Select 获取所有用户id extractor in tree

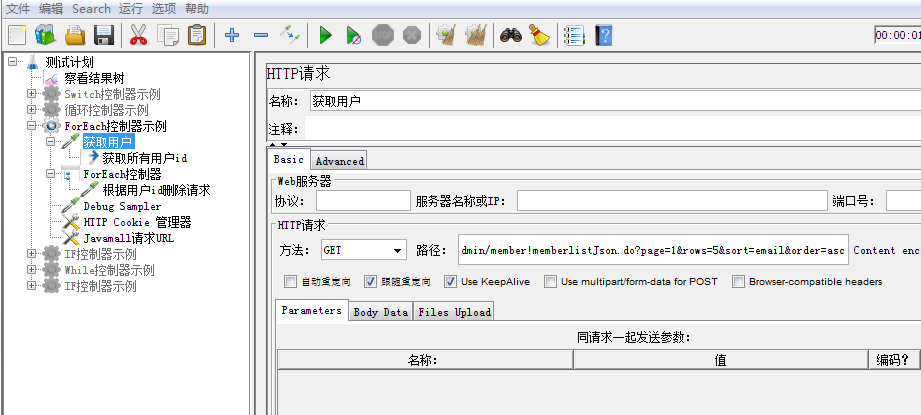coord(144,158)
